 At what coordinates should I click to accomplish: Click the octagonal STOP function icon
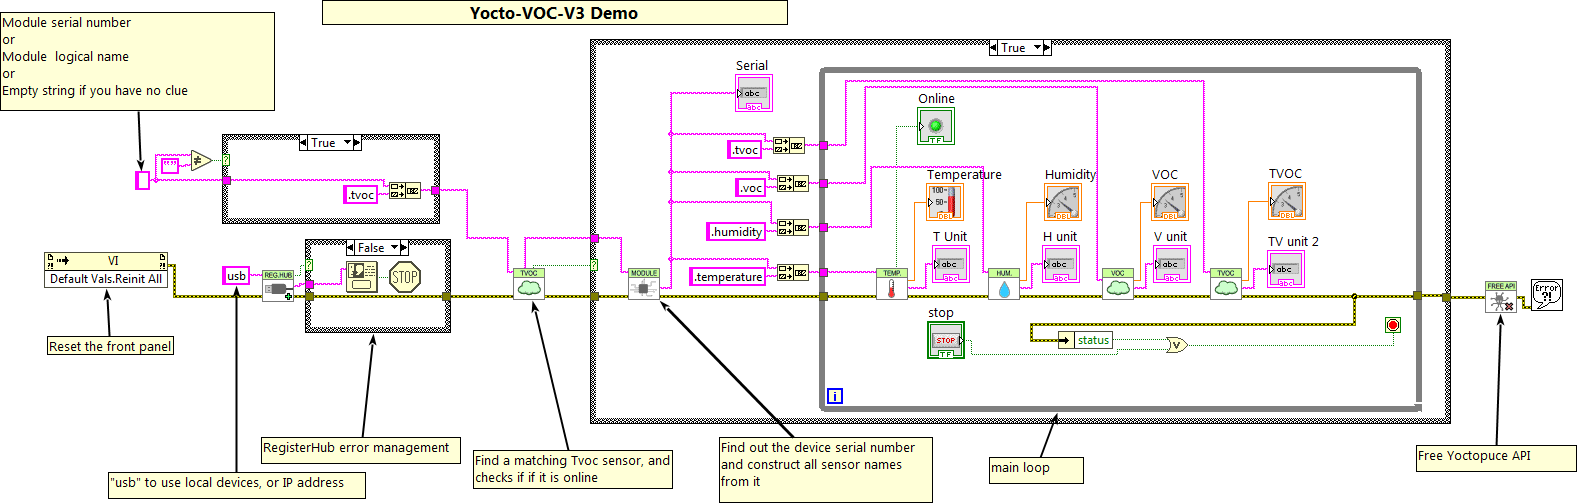[405, 277]
